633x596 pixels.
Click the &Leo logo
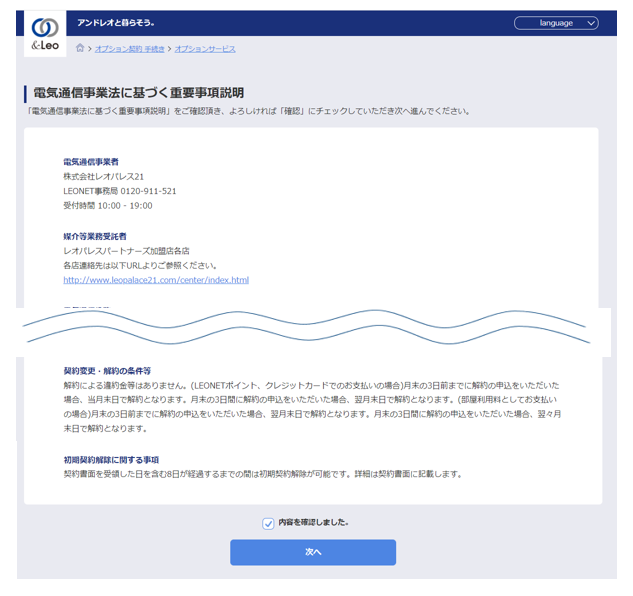point(45,35)
